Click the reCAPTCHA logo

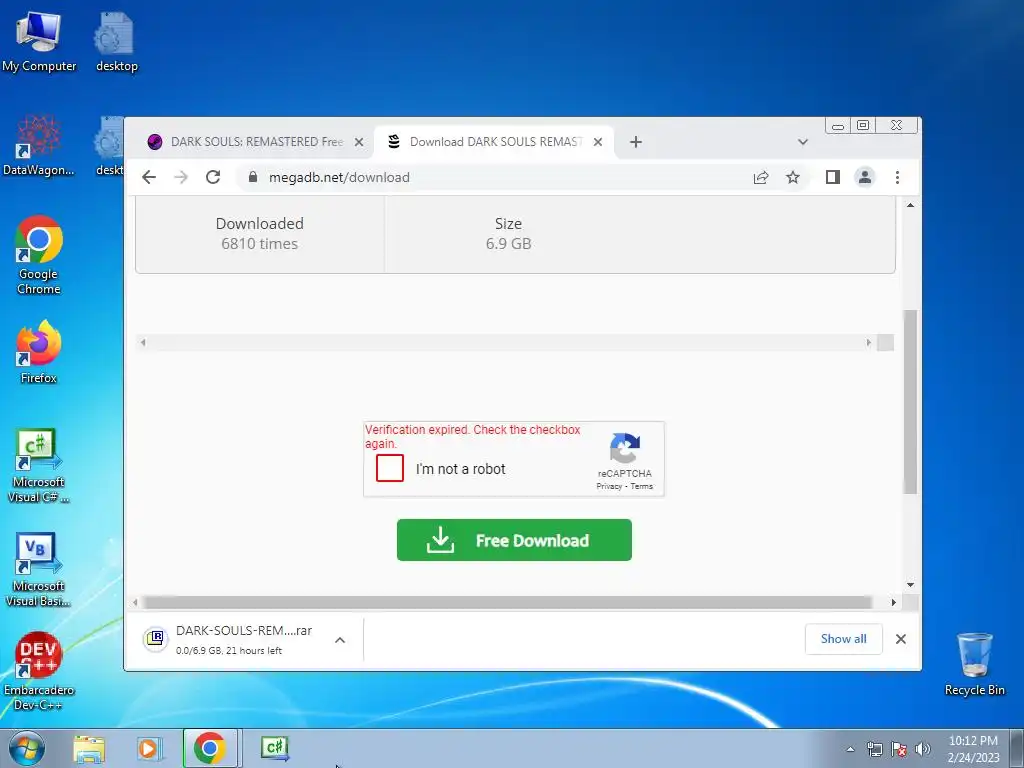pyautogui.click(x=624, y=449)
